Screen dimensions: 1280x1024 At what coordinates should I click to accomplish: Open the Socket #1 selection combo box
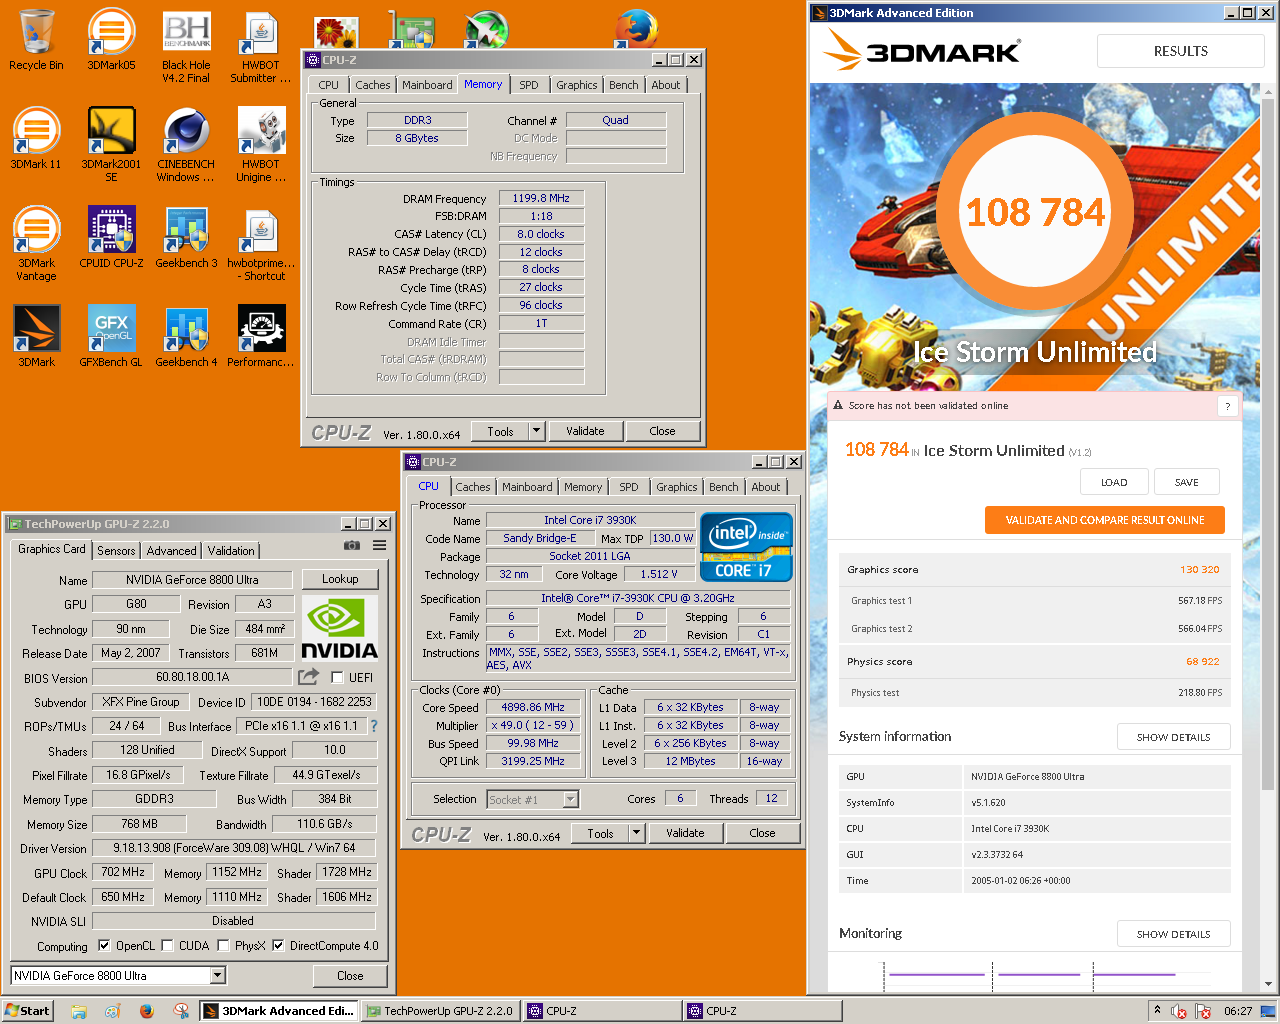pos(533,799)
